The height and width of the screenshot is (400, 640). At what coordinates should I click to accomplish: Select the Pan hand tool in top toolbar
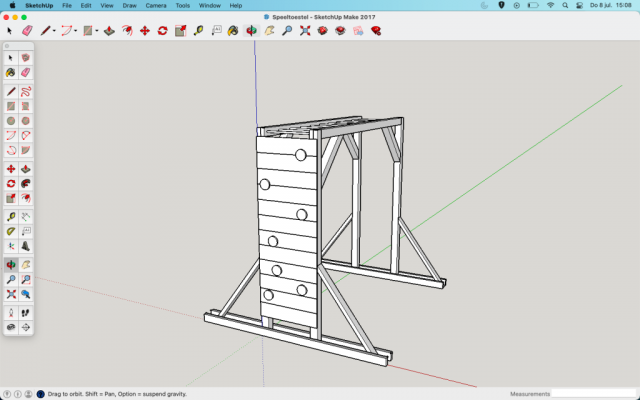(269, 31)
